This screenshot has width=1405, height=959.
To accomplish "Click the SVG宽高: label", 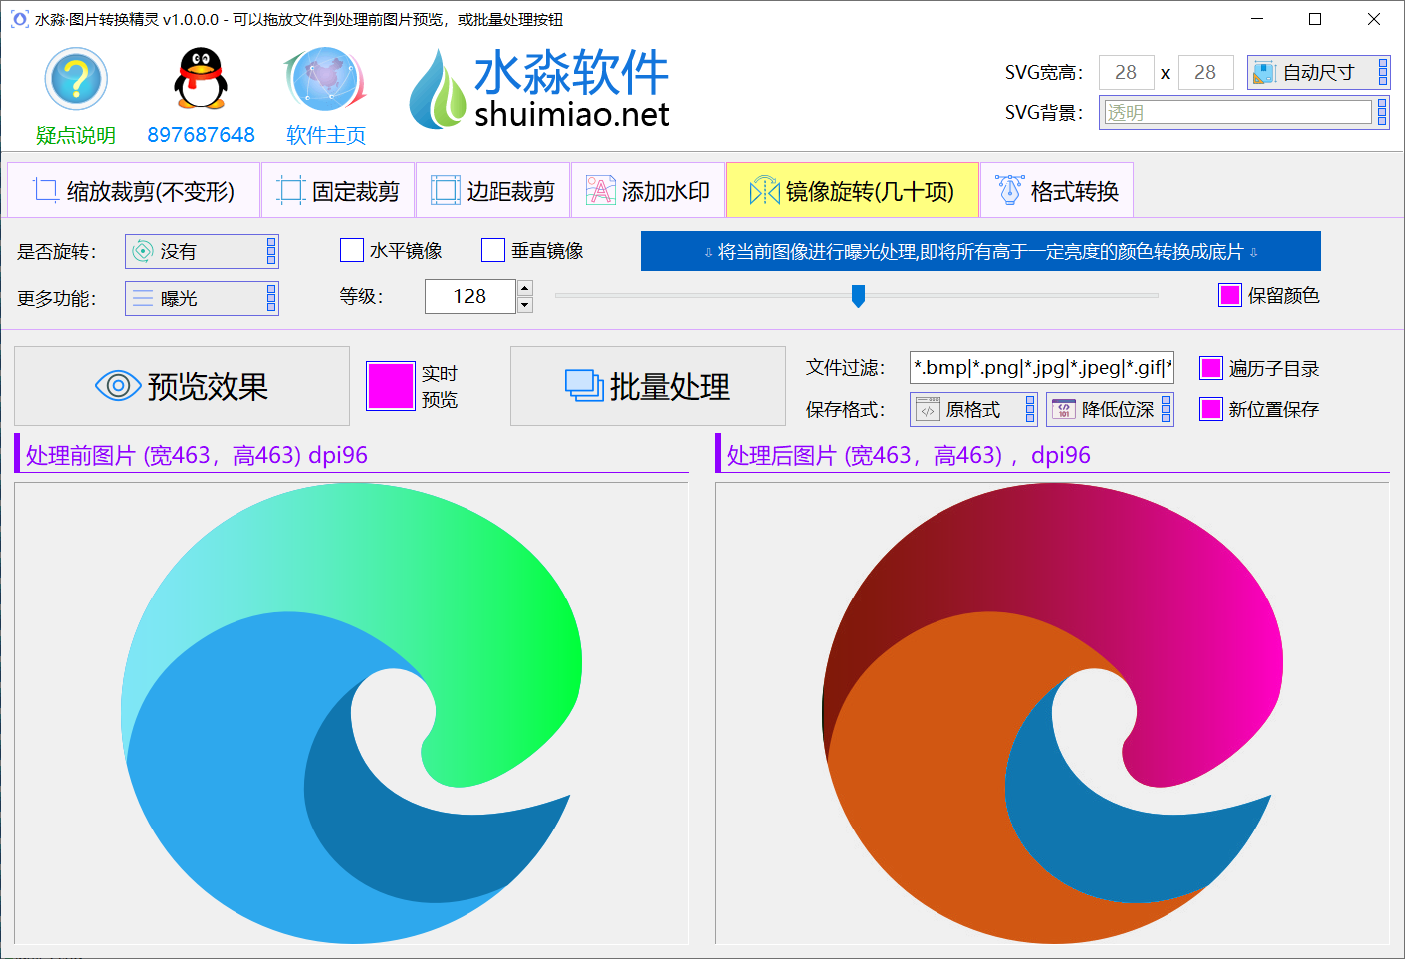I will 1044,73.
